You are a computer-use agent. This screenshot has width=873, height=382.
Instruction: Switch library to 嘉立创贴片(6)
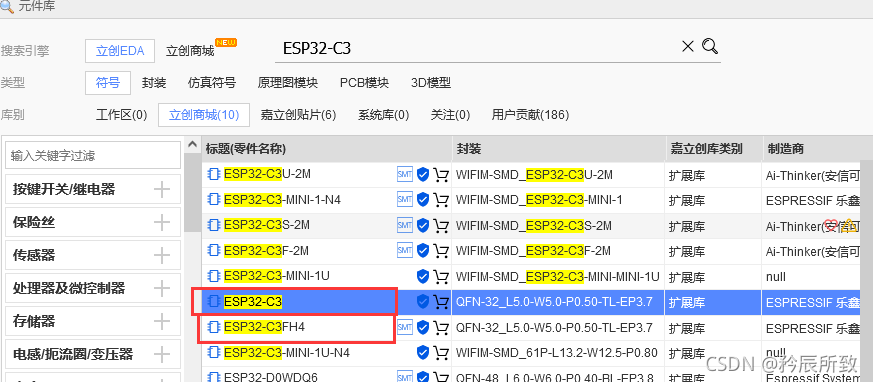point(298,115)
